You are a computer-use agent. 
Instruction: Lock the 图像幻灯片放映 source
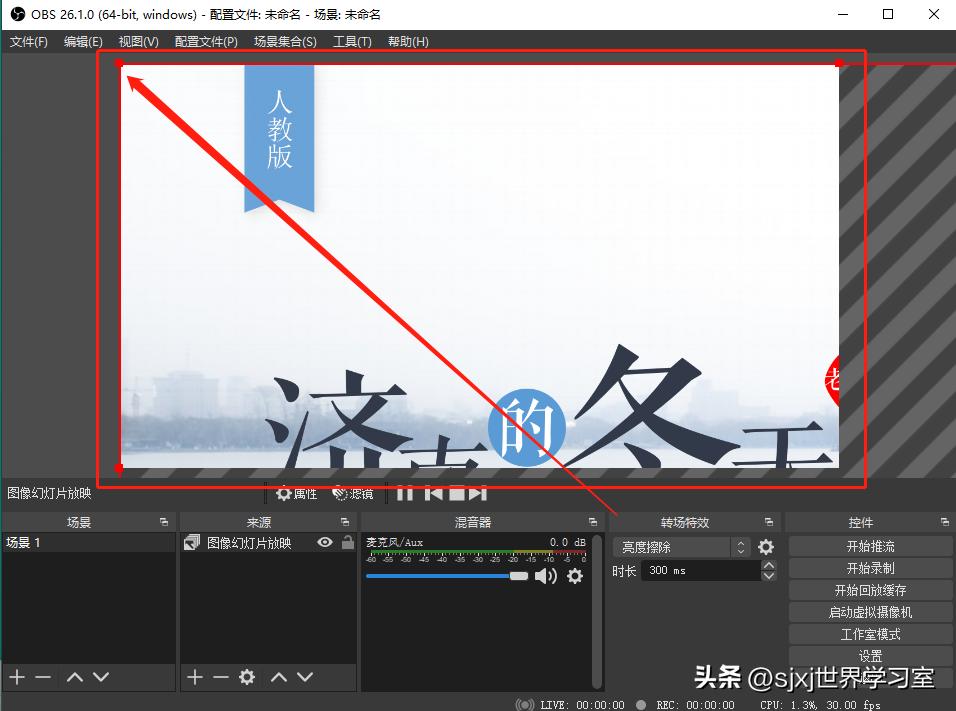click(347, 542)
